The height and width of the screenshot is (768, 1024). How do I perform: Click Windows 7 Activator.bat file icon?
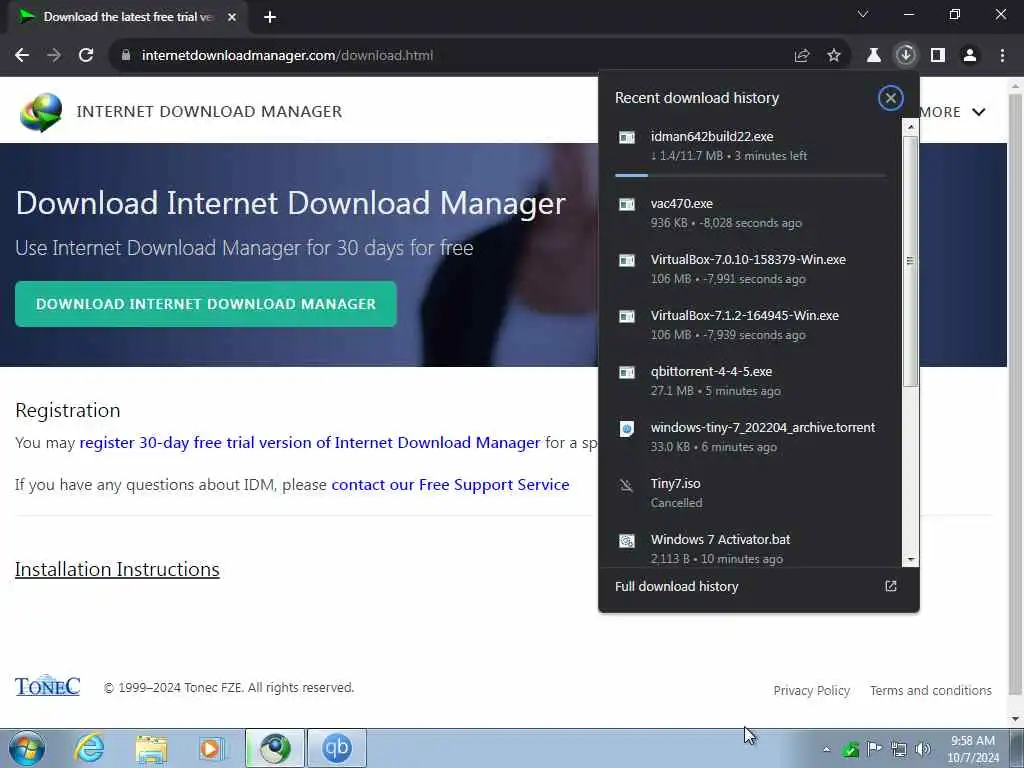pyautogui.click(x=626, y=541)
